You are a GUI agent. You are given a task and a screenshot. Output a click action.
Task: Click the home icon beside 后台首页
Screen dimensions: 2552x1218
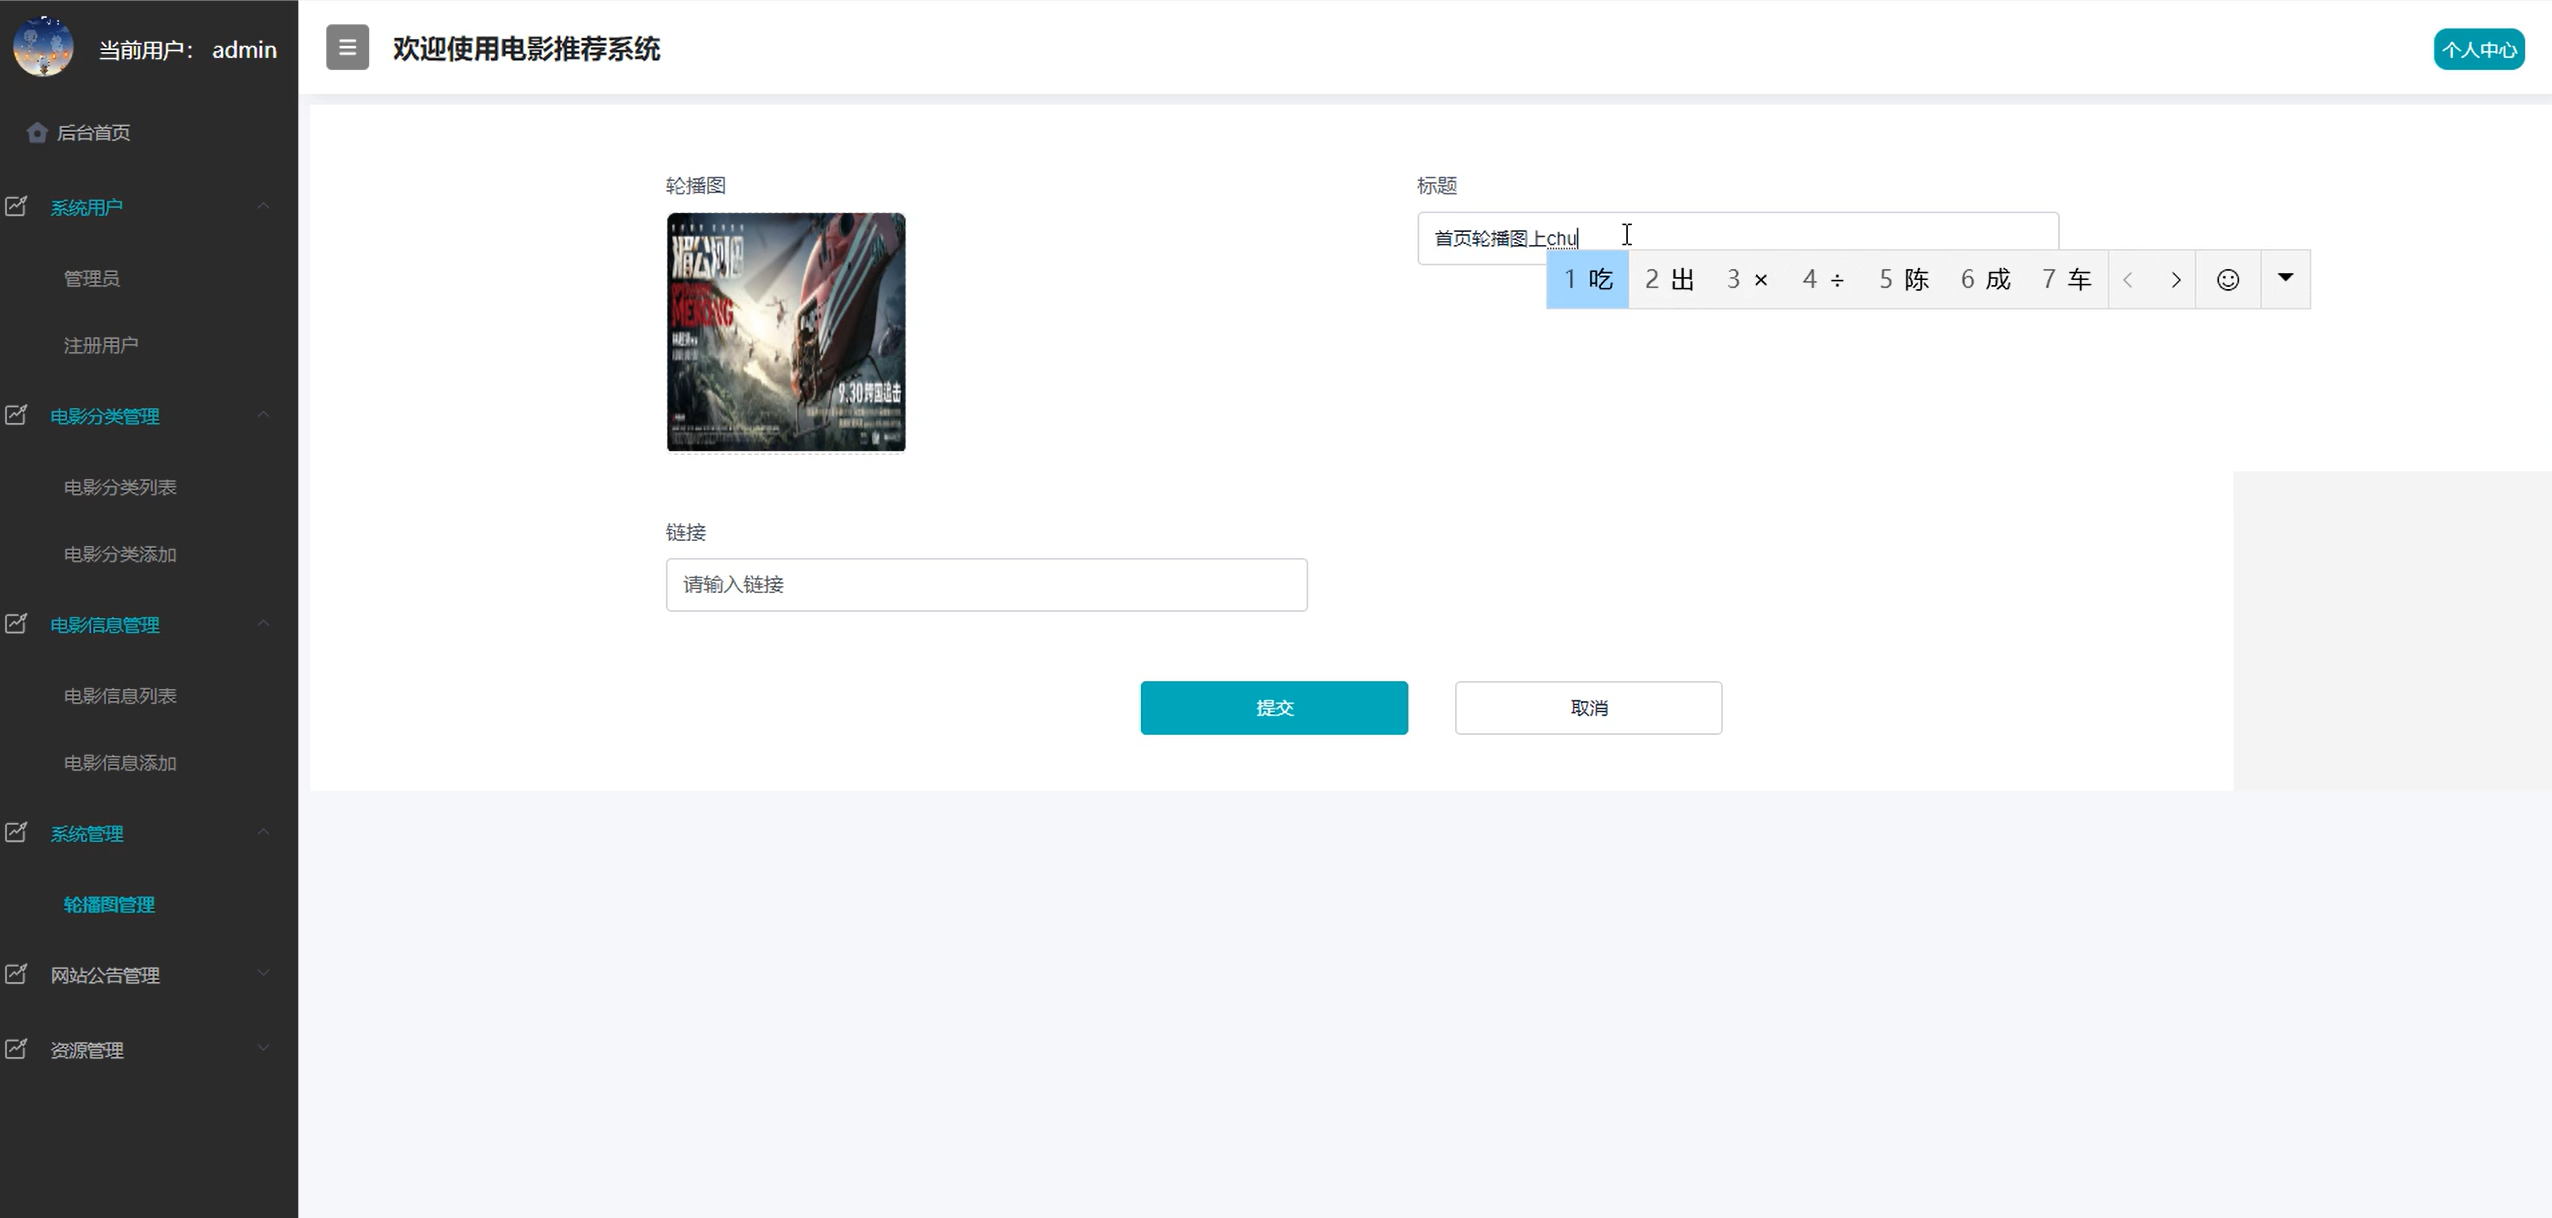click(x=37, y=133)
